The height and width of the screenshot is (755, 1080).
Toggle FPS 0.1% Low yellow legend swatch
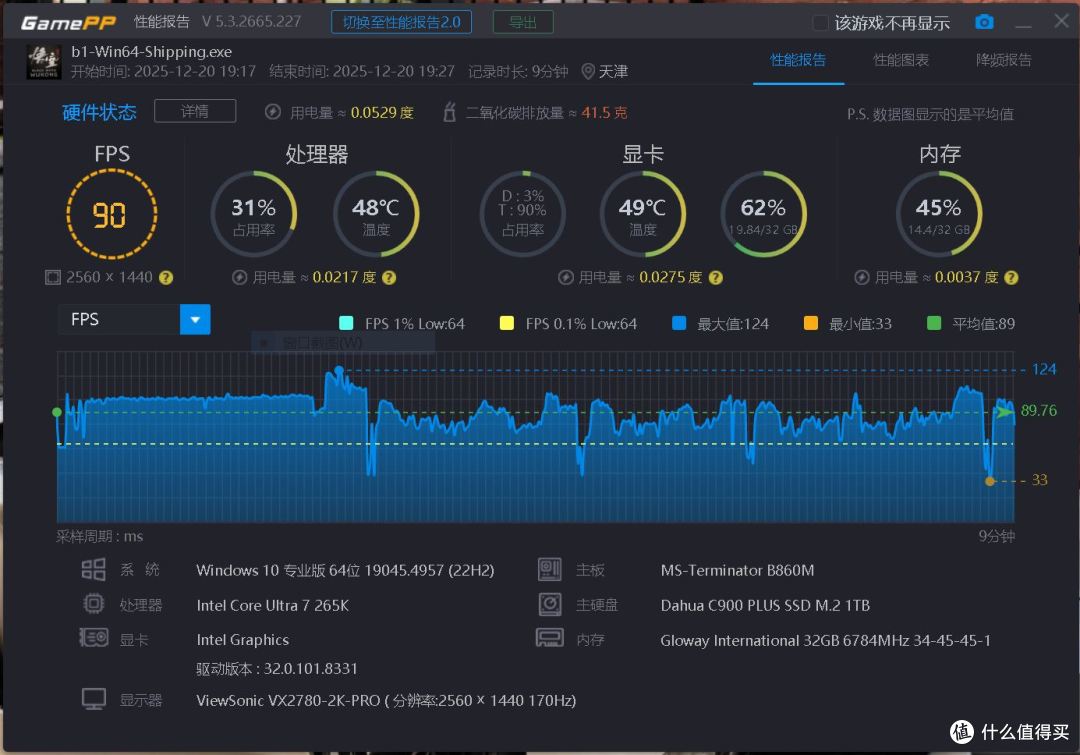(507, 323)
